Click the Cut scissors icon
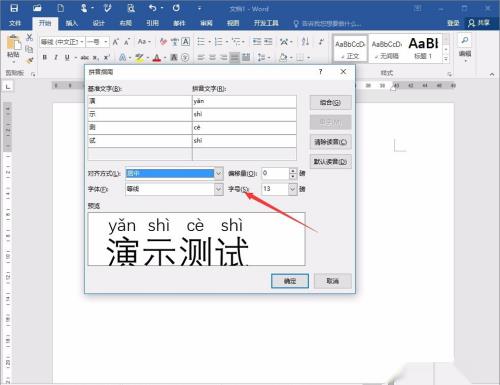The image size is (500, 385). point(29,37)
